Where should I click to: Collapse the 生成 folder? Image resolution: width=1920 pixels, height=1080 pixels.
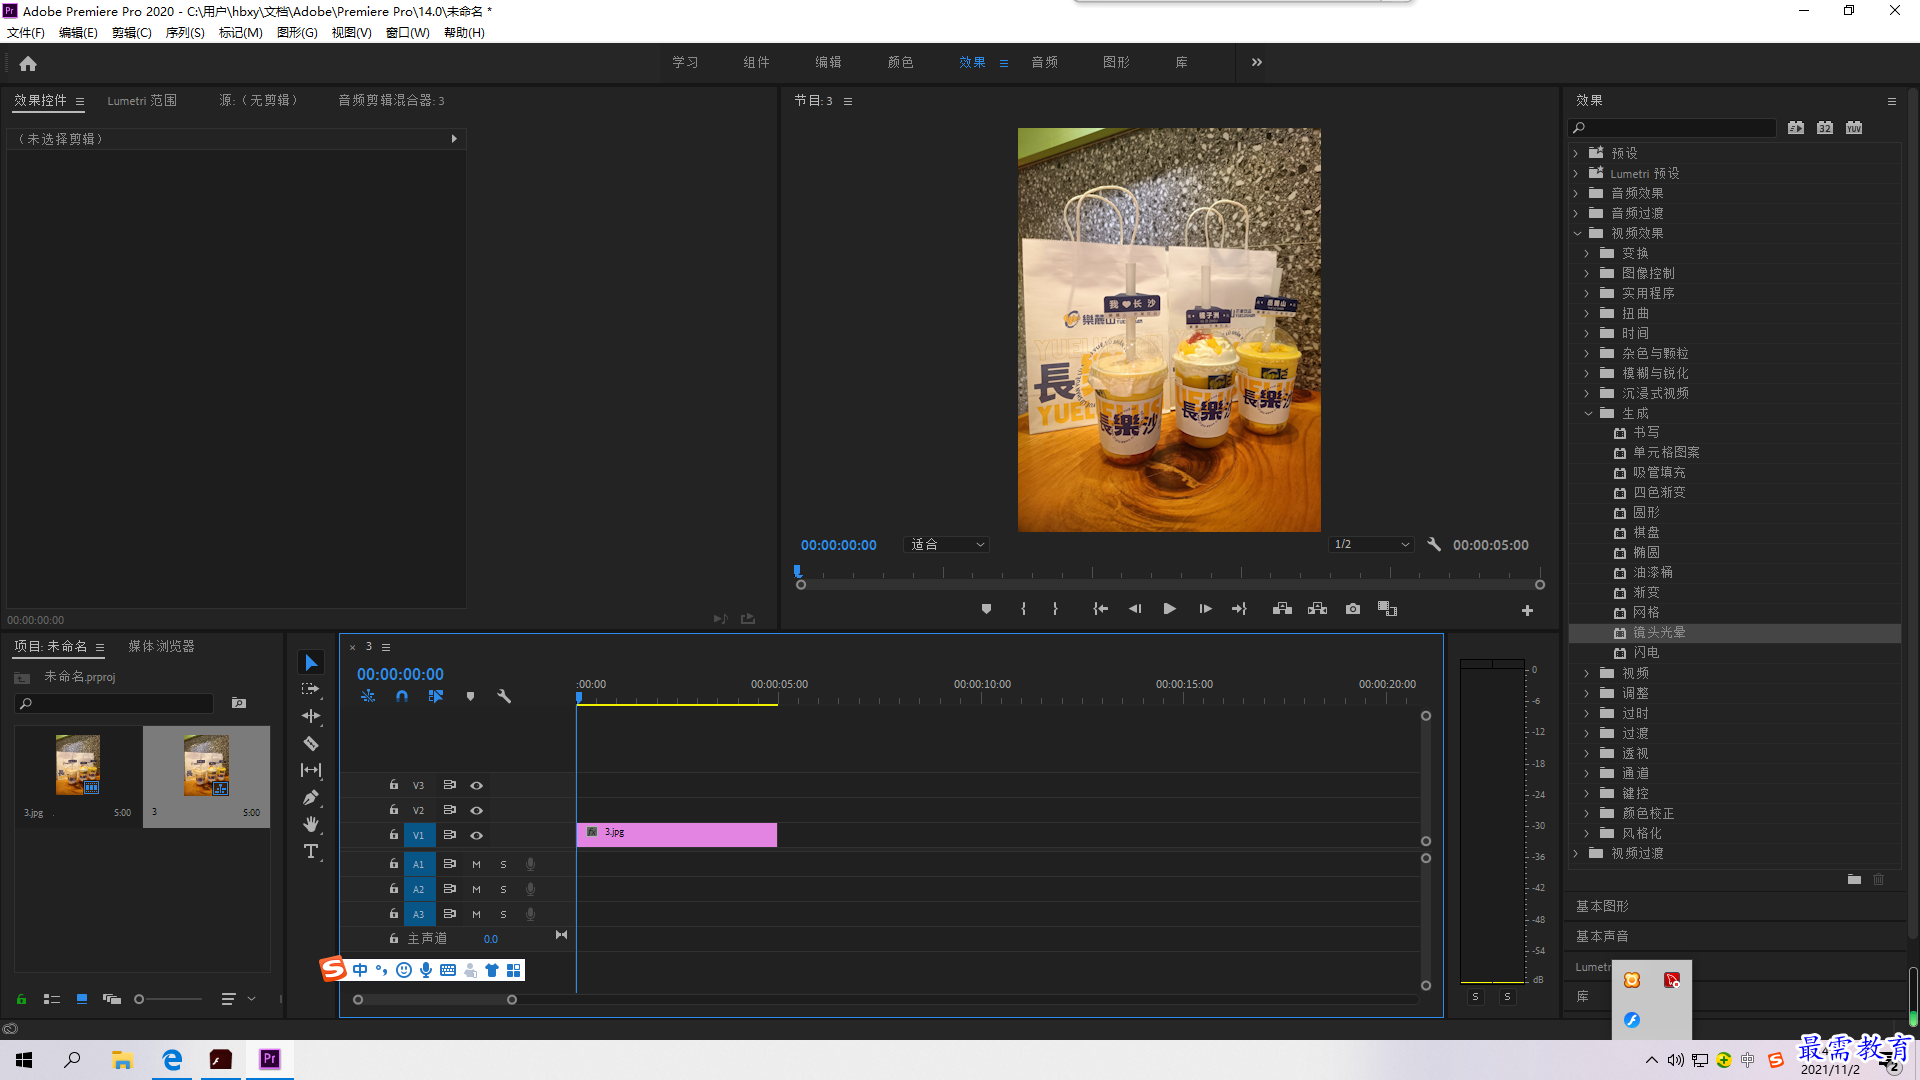tap(1588, 414)
